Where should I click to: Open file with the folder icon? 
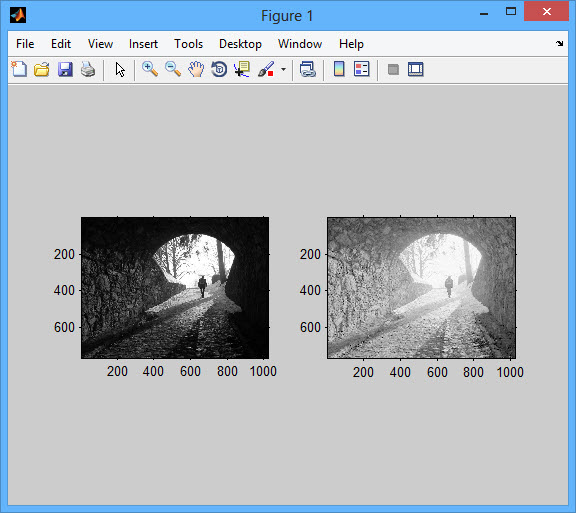pos(42,69)
